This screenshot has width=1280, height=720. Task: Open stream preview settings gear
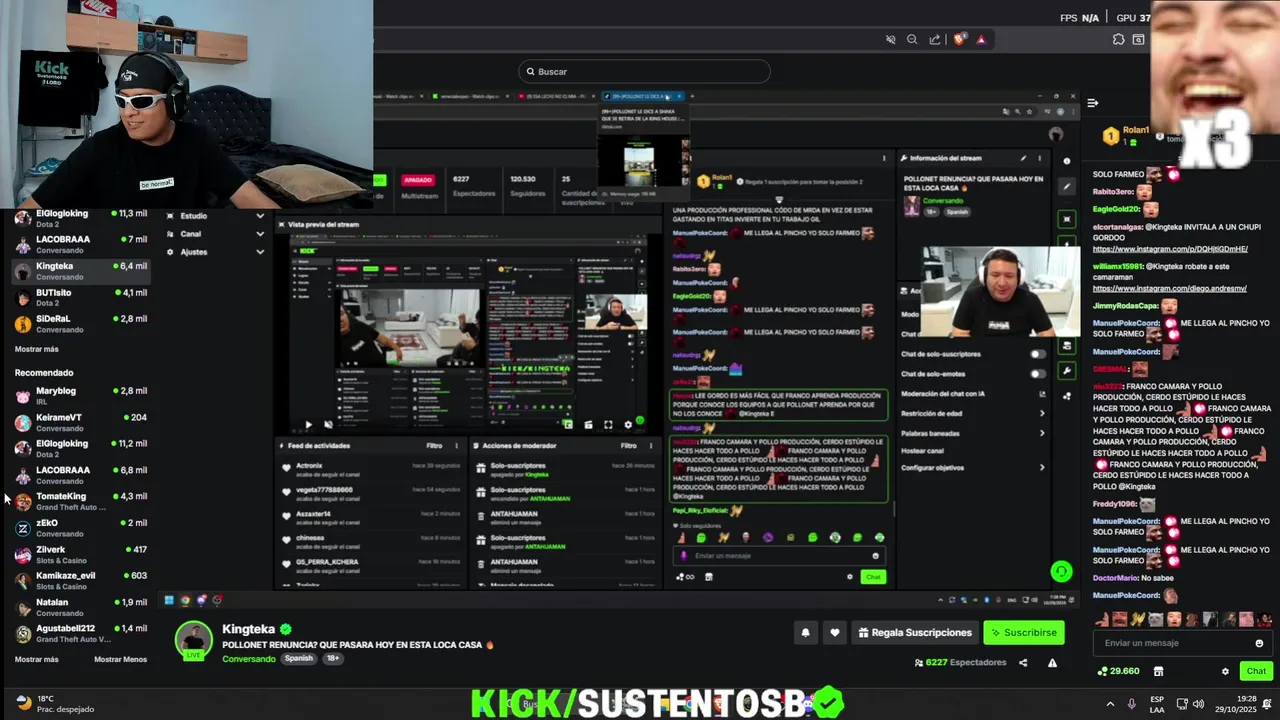pyautogui.click(x=627, y=425)
